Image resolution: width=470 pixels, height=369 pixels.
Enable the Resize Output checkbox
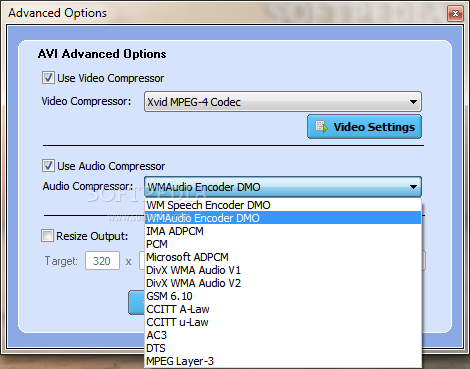47,235
